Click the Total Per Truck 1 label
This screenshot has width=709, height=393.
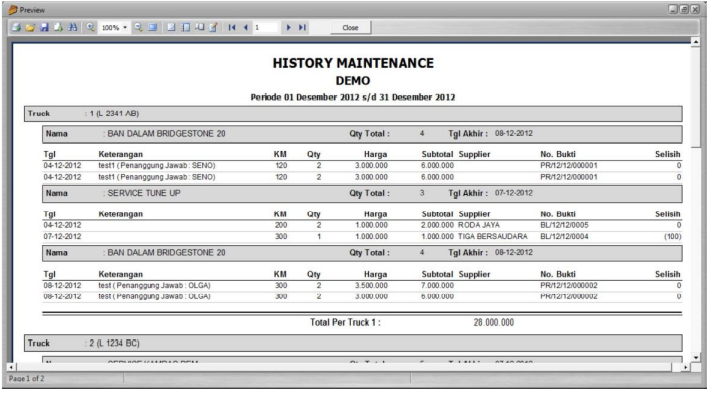(345, 322)
